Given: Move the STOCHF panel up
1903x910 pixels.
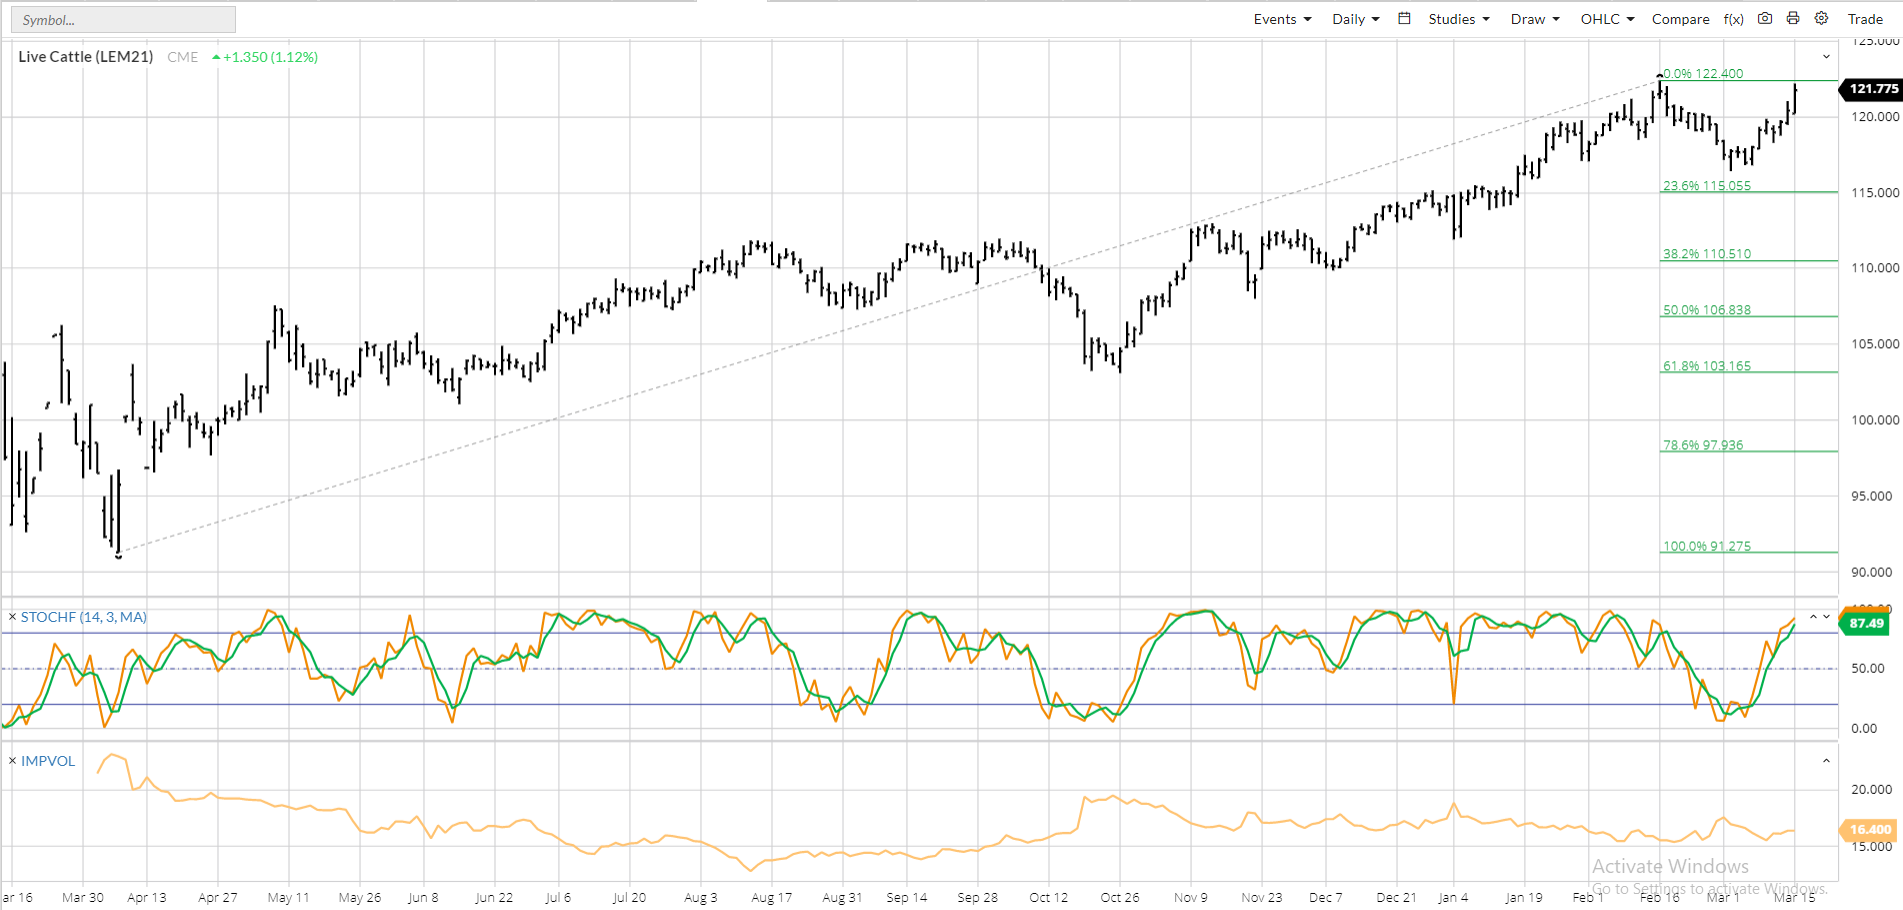Looking at the screenshot, I should pyautogui.click(x=1813, y=617).
